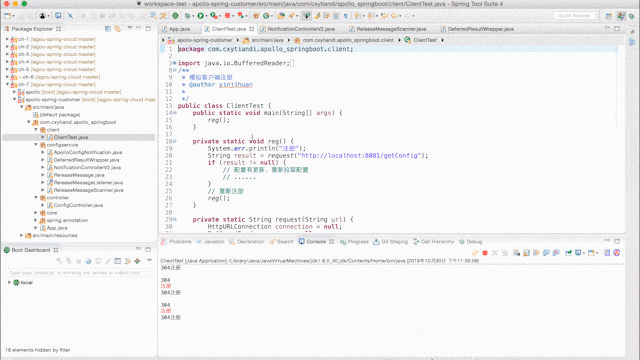Screen dimensions: 640x360
Task: Click the green Run button in toolbar
Action: (200, 16)
